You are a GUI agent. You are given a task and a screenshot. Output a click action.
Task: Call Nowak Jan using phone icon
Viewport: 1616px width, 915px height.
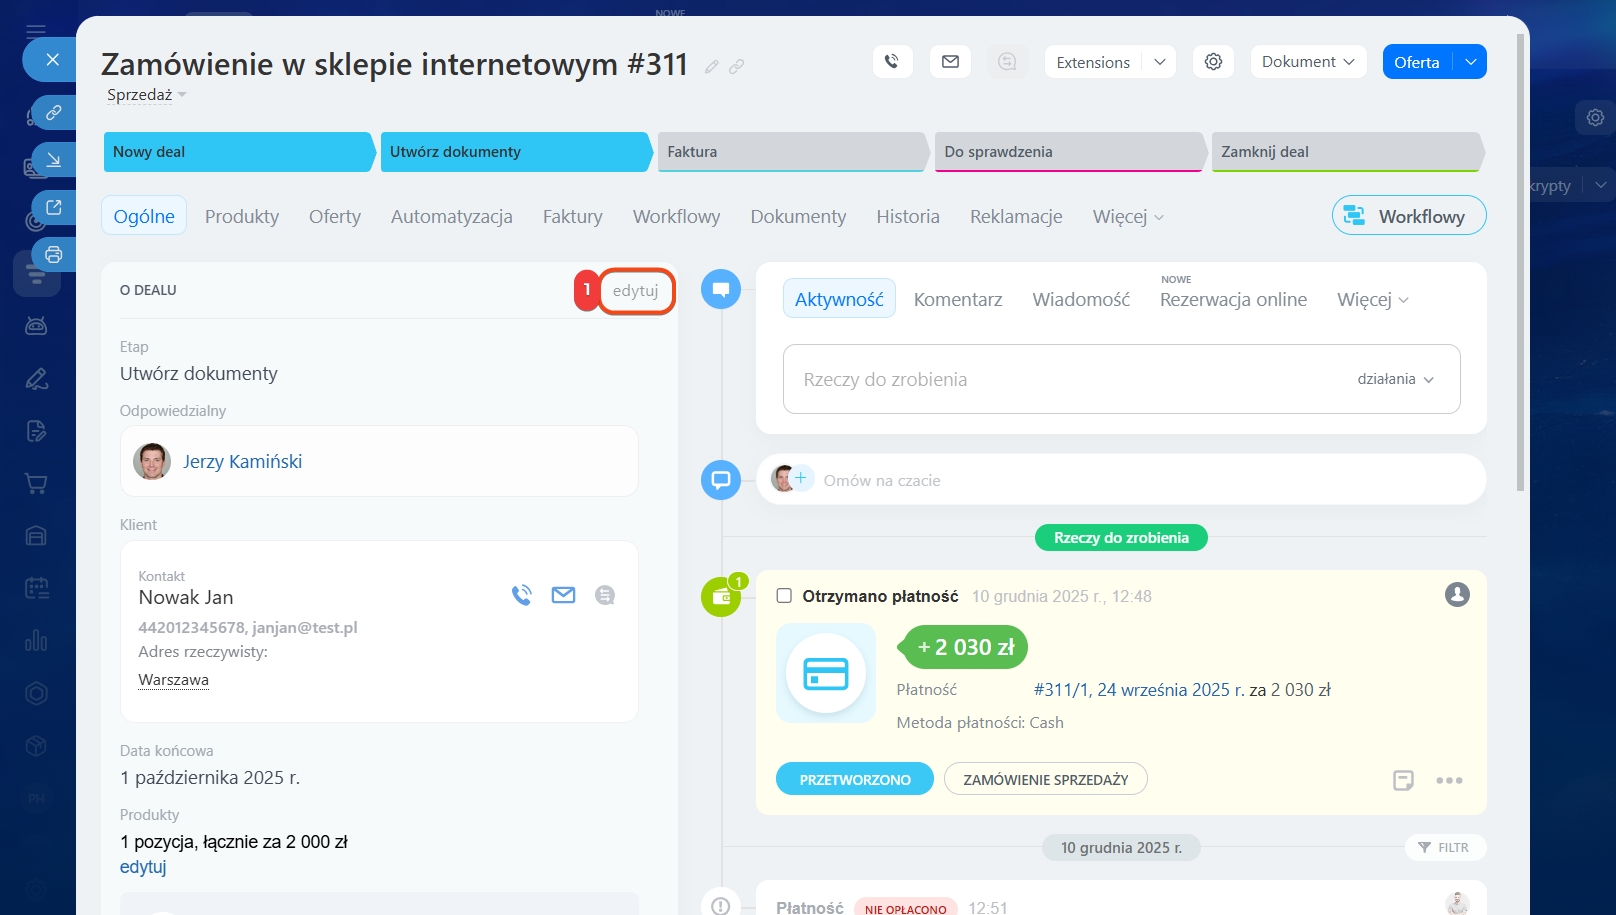pos(522,595)
